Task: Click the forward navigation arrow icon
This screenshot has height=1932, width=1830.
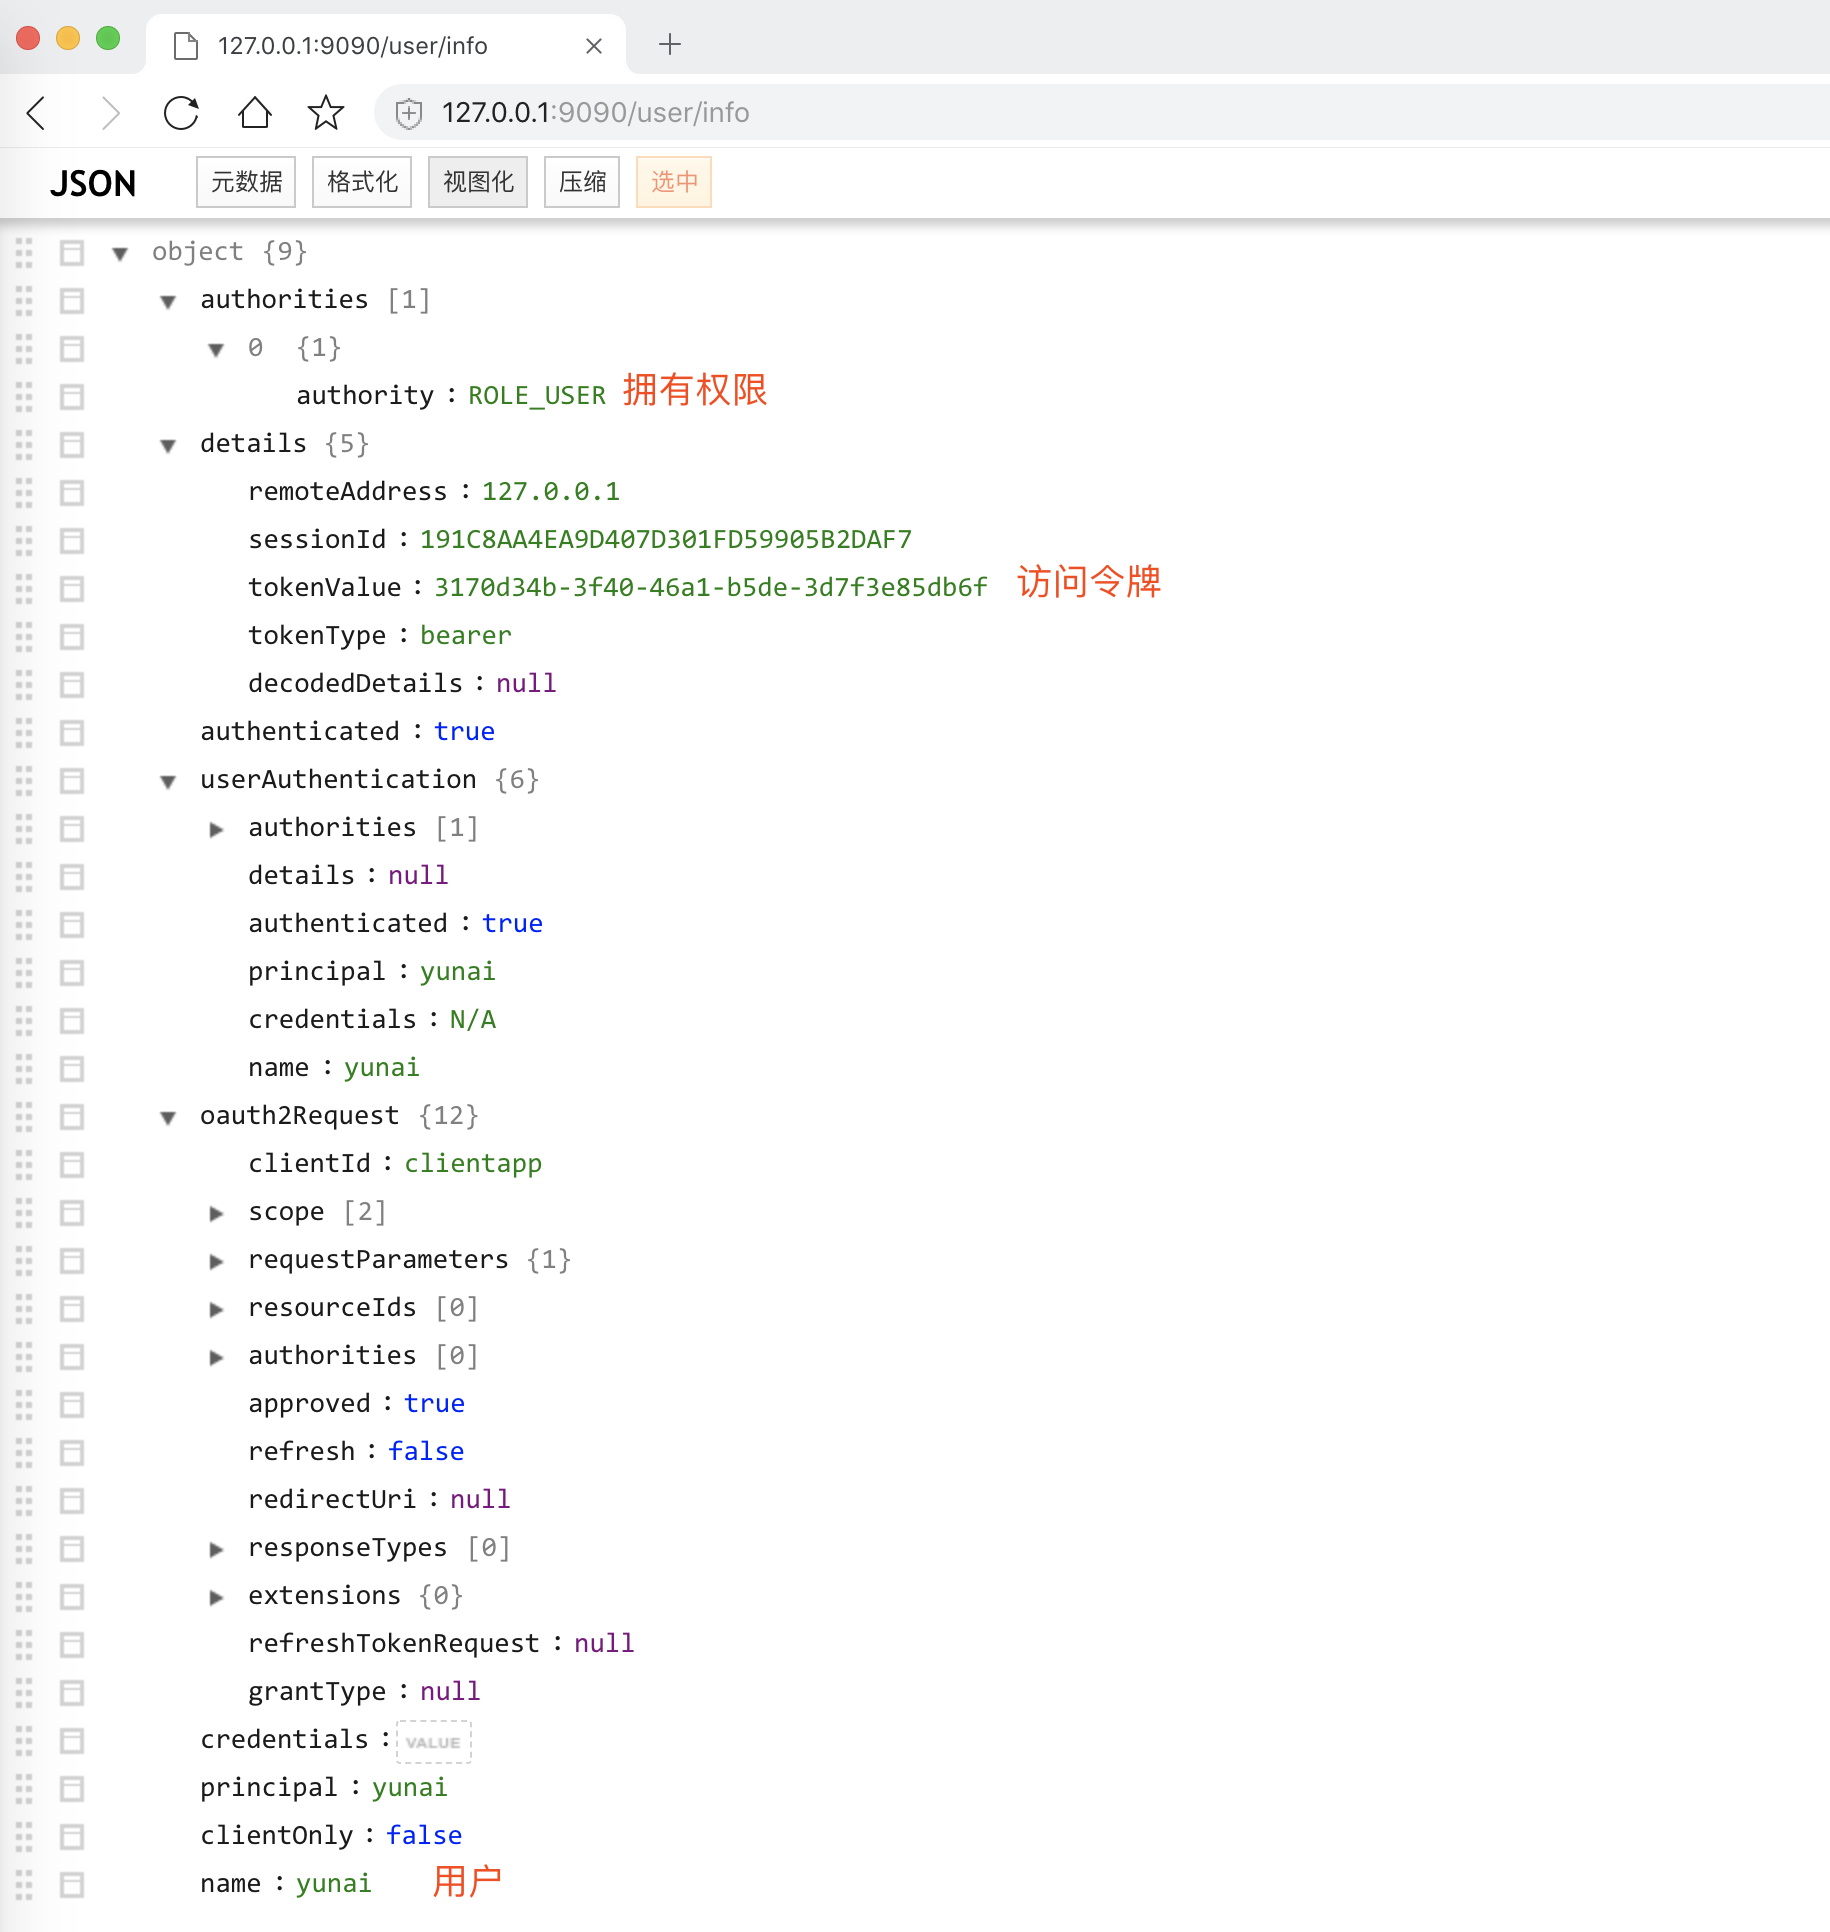Action: pyautogui.click(x=110, y=113)
